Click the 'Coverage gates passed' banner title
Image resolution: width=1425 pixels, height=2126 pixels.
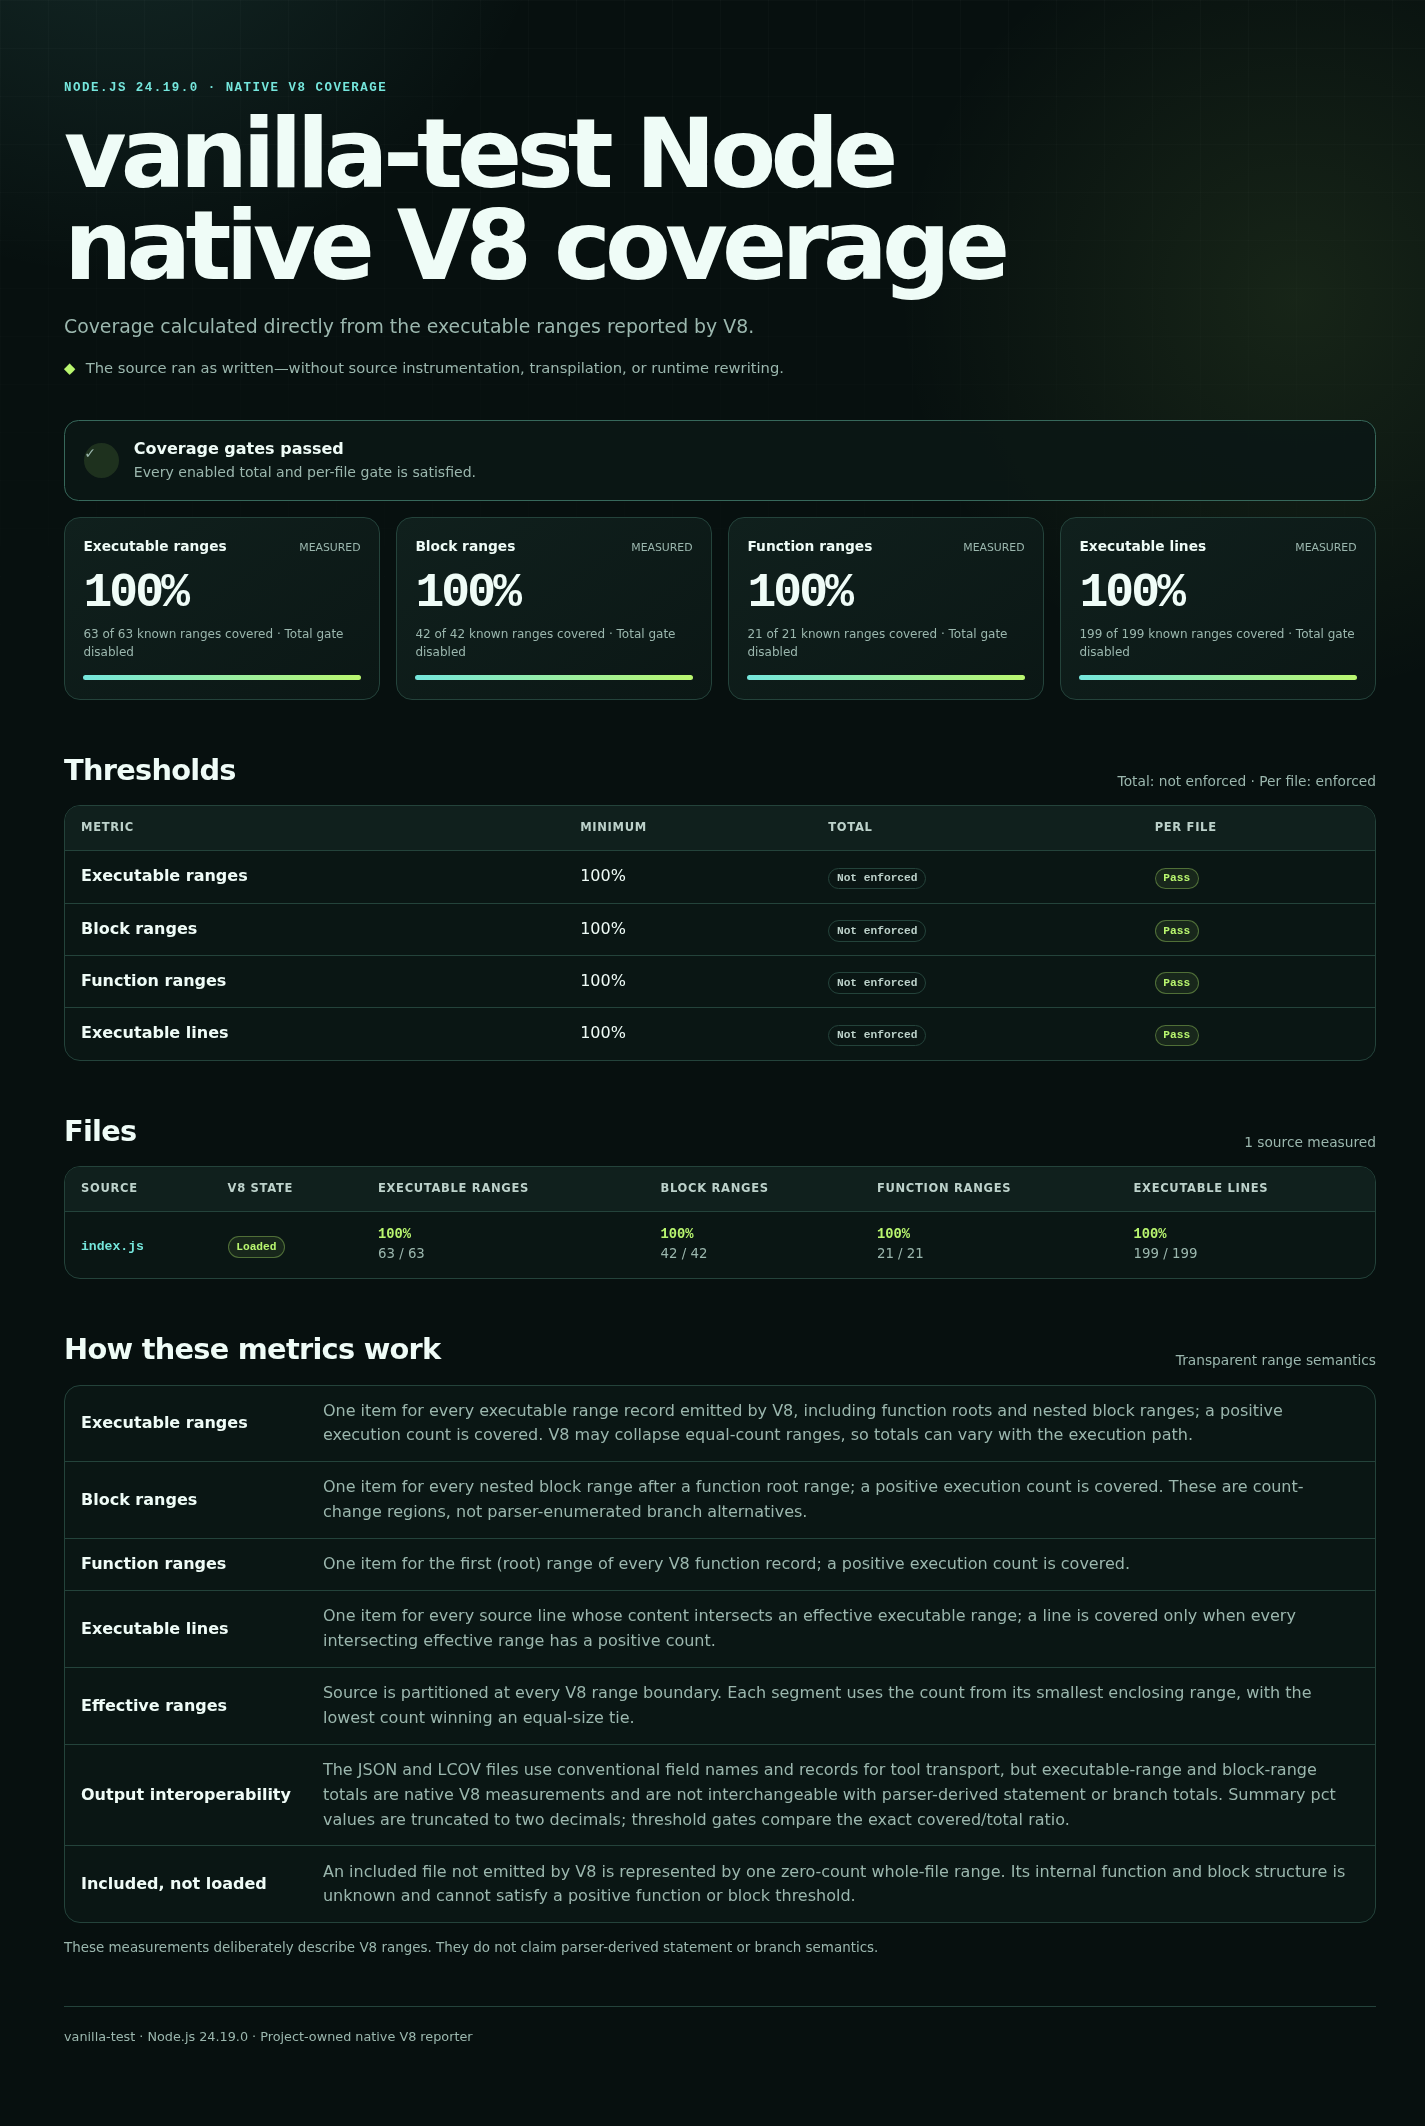click(x=238, y=449)
